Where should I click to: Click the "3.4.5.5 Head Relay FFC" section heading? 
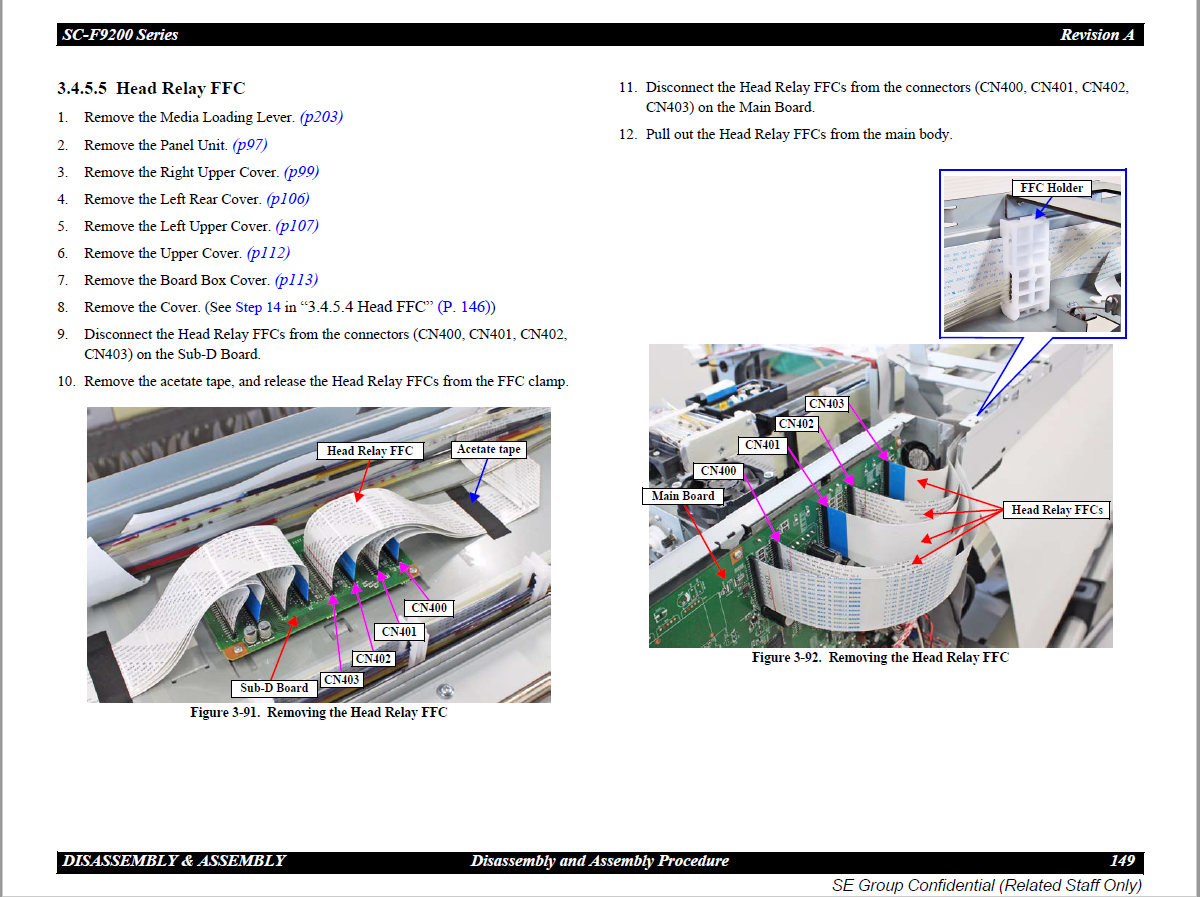click(151, 89)
